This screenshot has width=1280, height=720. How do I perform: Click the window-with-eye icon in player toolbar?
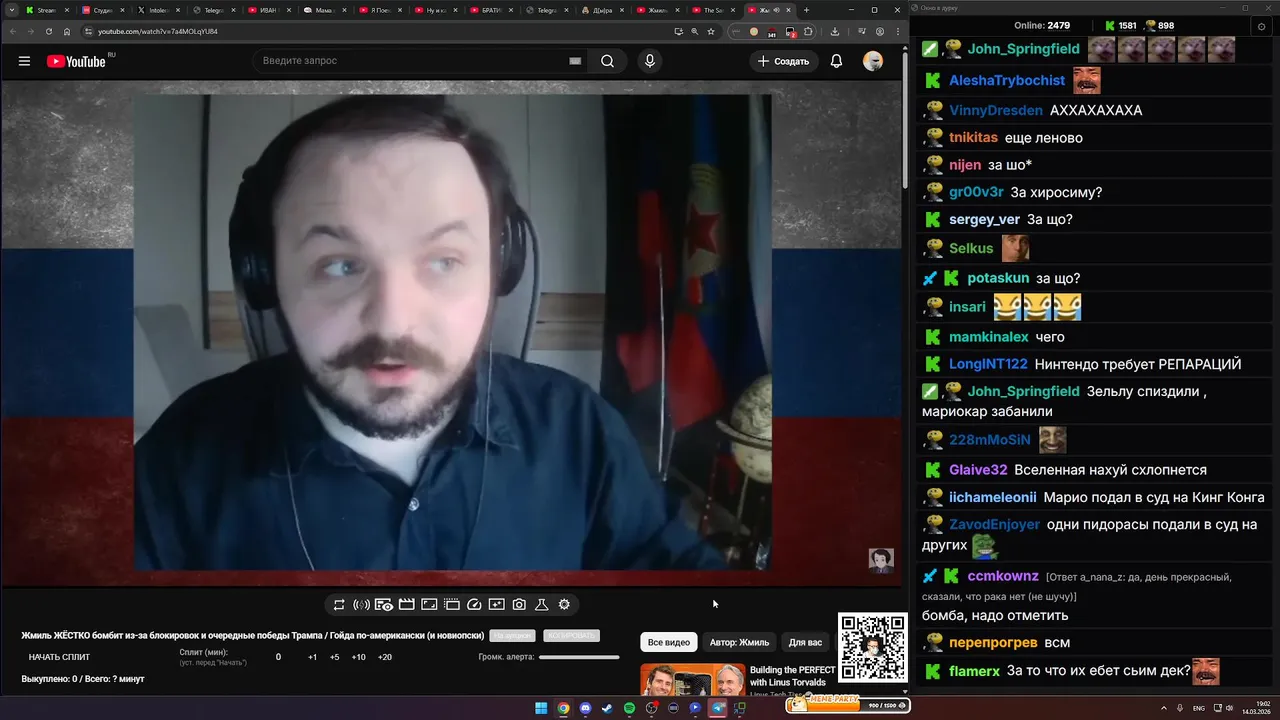[384, 604]
